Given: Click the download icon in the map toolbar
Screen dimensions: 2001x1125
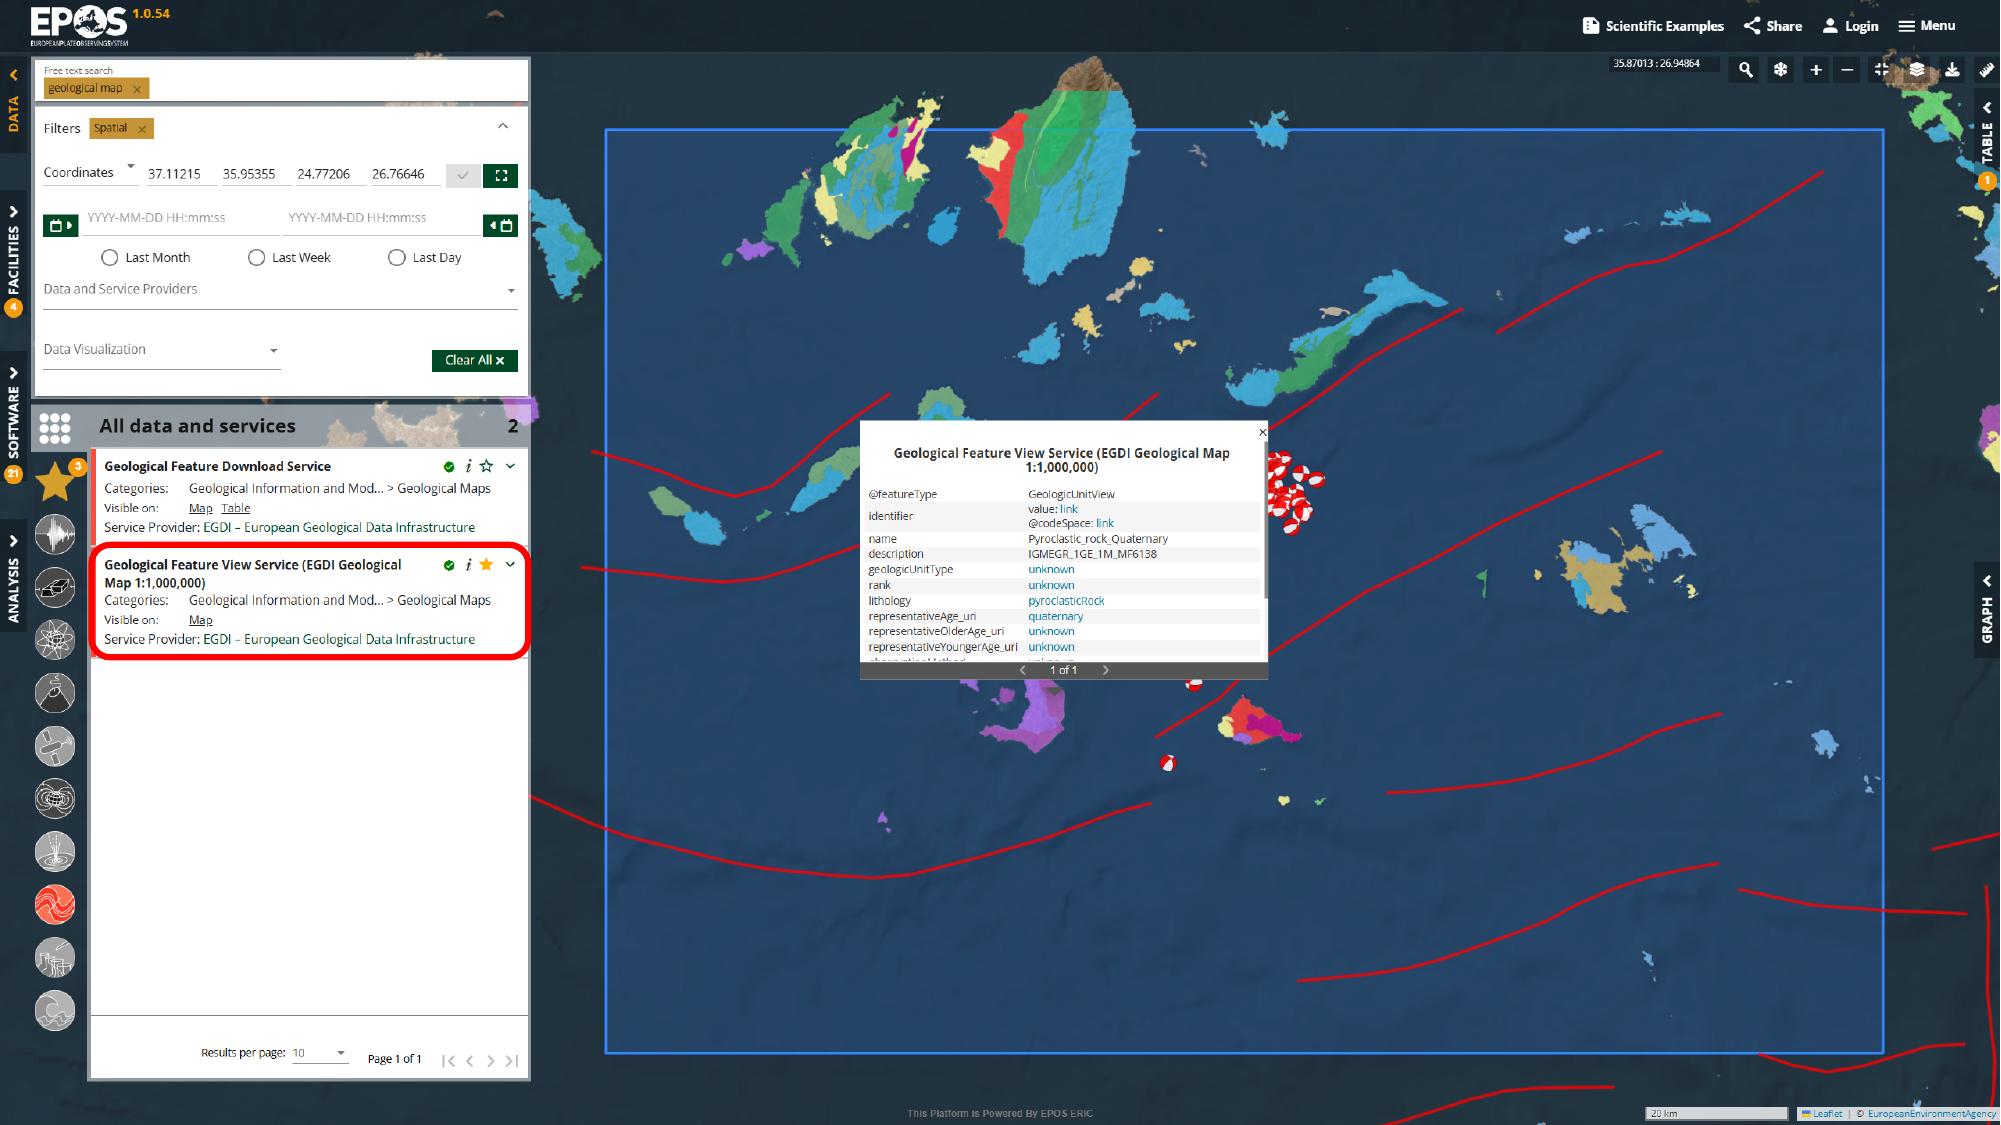Looking at the screenshot, I should [1953, 70].
